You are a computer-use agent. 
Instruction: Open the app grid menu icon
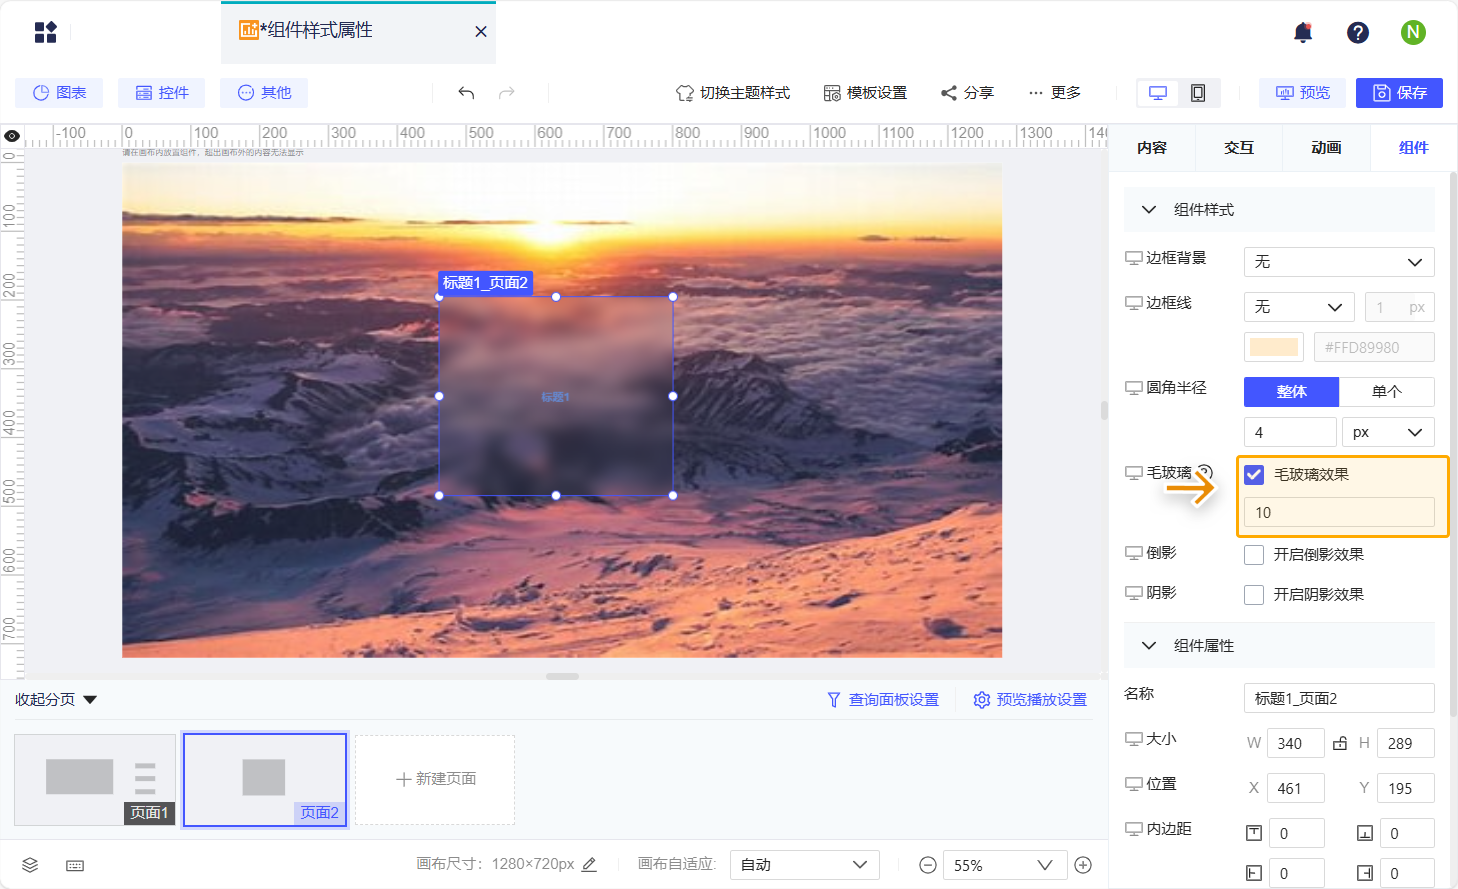click(45, 32)
